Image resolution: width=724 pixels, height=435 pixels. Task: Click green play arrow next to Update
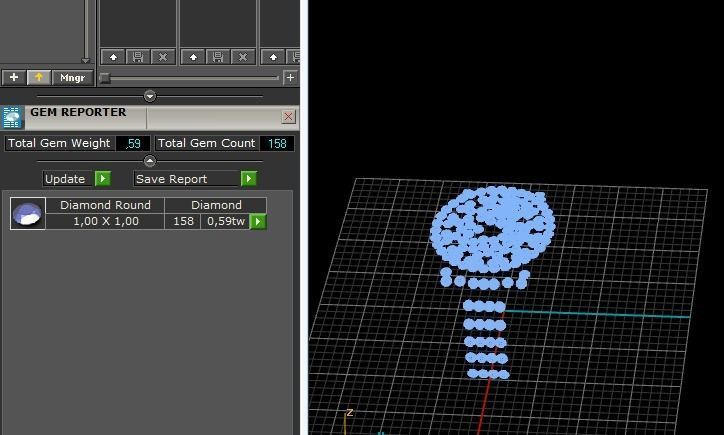click(x=103, y=178)
